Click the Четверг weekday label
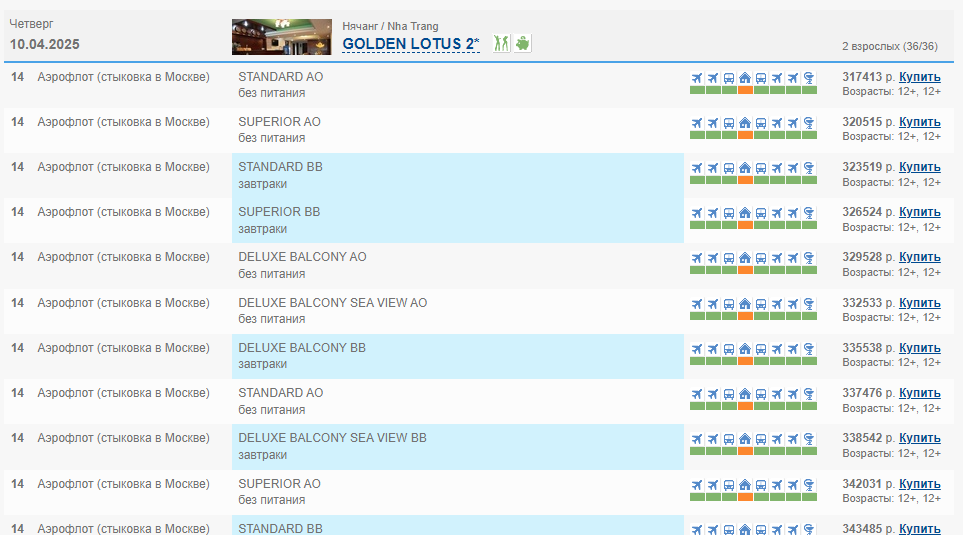The height and width of the screenshot is (535, 963). pos(31,24)
